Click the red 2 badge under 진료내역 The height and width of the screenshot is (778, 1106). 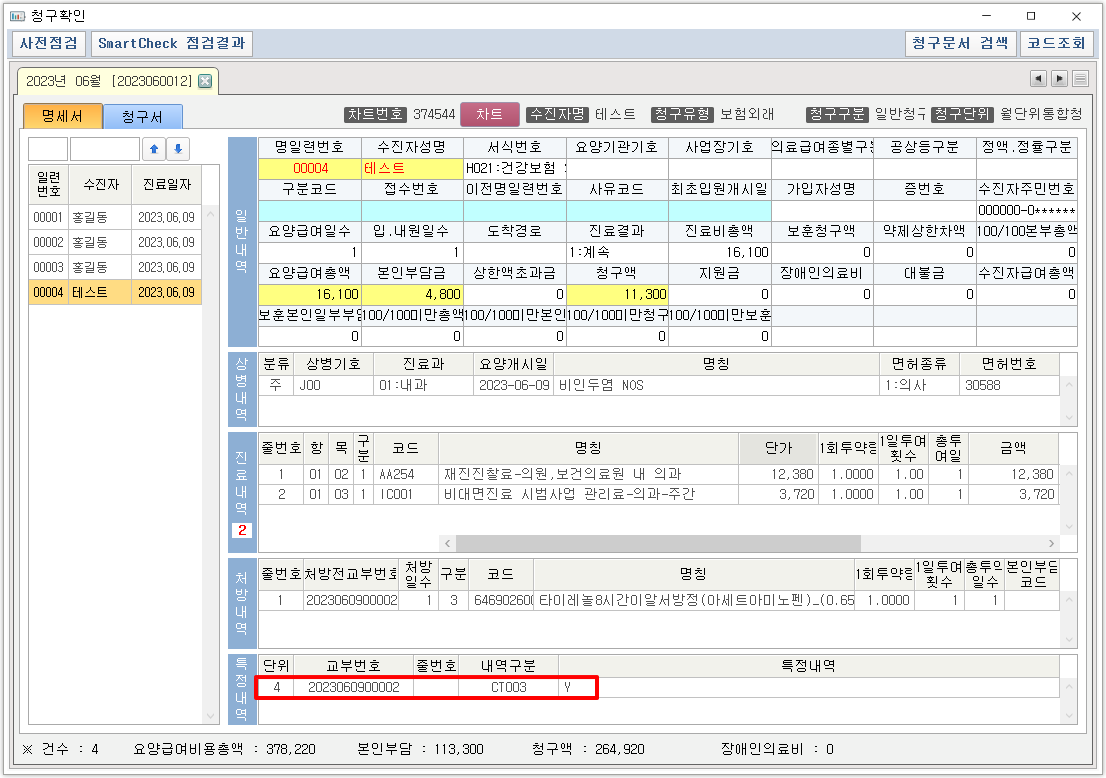coord(242,530)
